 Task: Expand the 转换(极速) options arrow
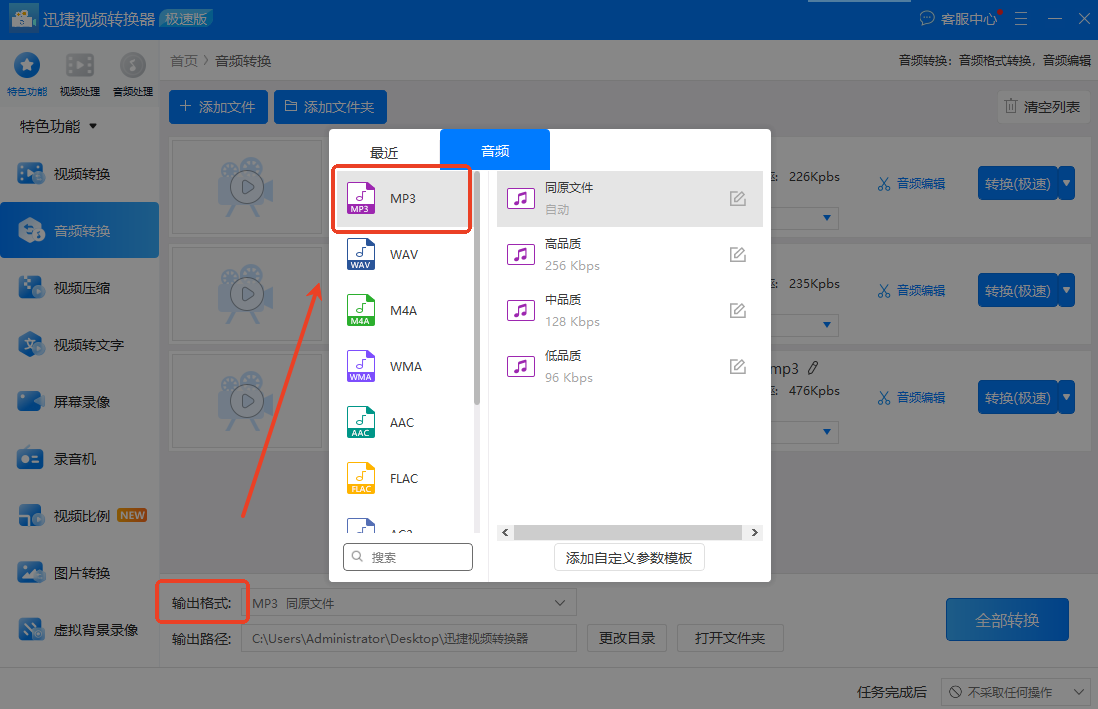(x=1067, y=183)
